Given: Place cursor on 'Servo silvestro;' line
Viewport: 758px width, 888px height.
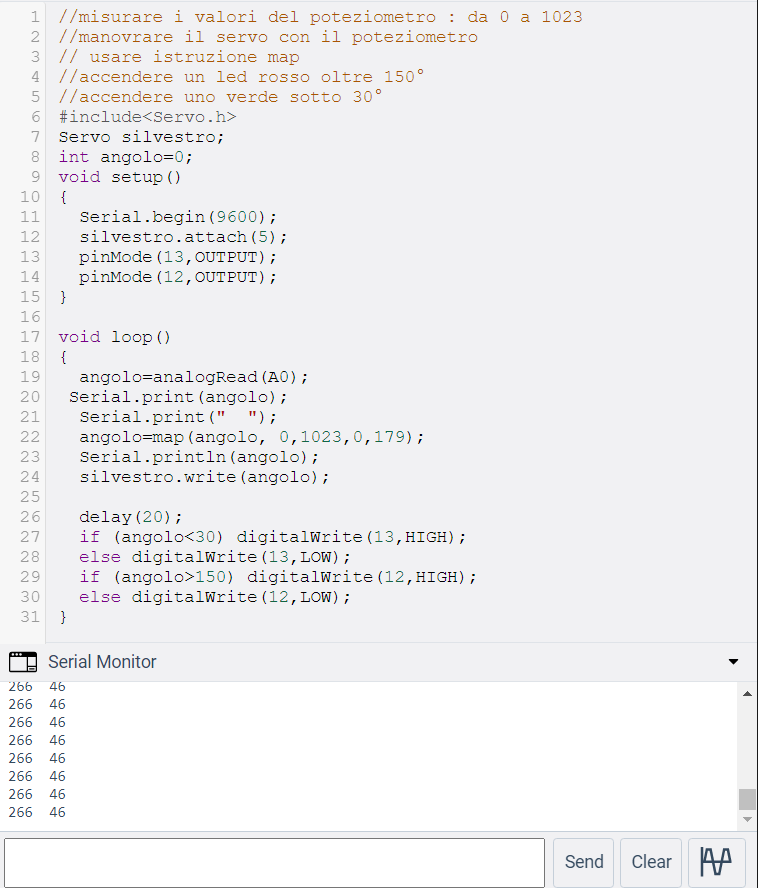Looking at the screenshot, I should point(142,137).
